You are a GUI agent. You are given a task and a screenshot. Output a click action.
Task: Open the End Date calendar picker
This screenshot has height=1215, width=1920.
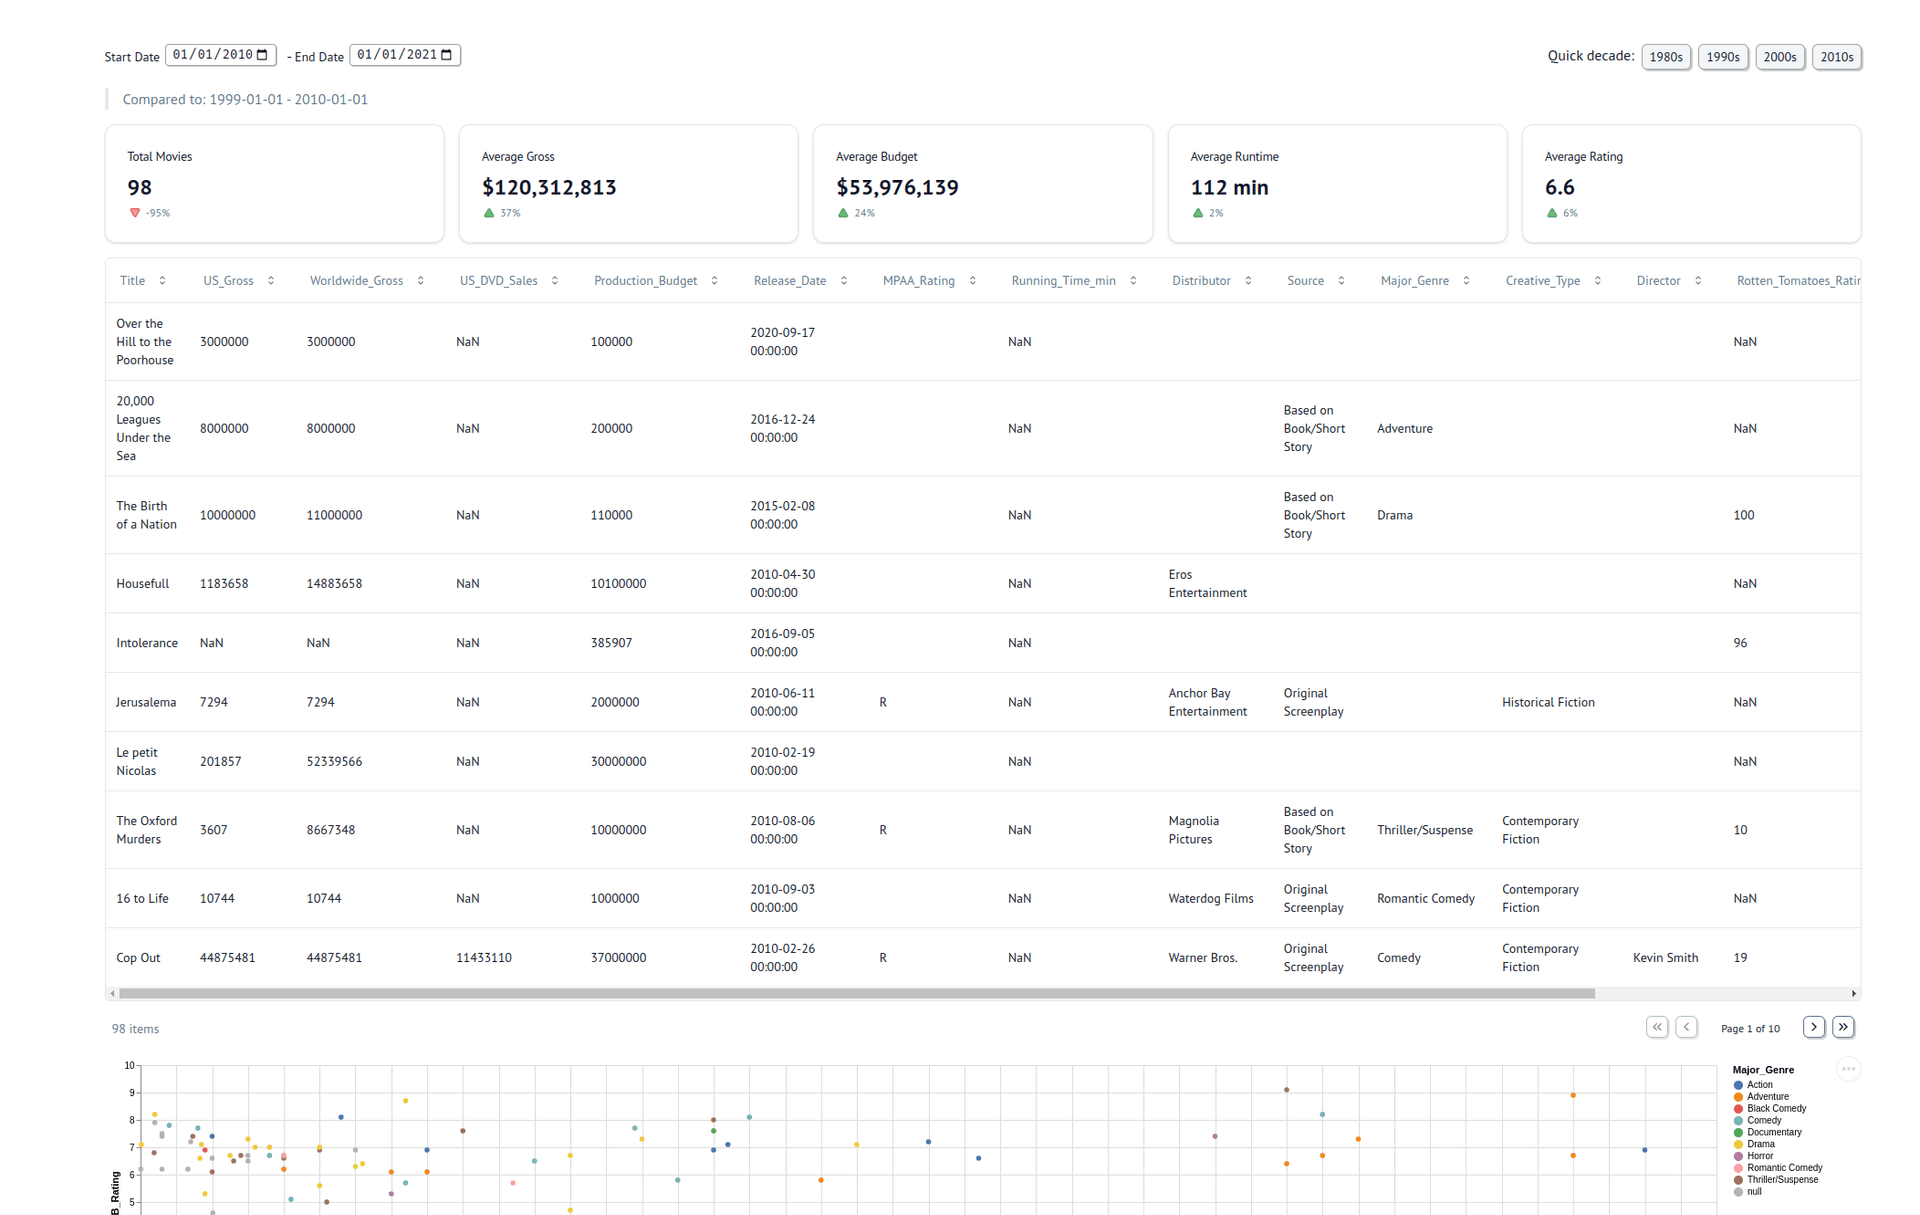click(446, 55)
